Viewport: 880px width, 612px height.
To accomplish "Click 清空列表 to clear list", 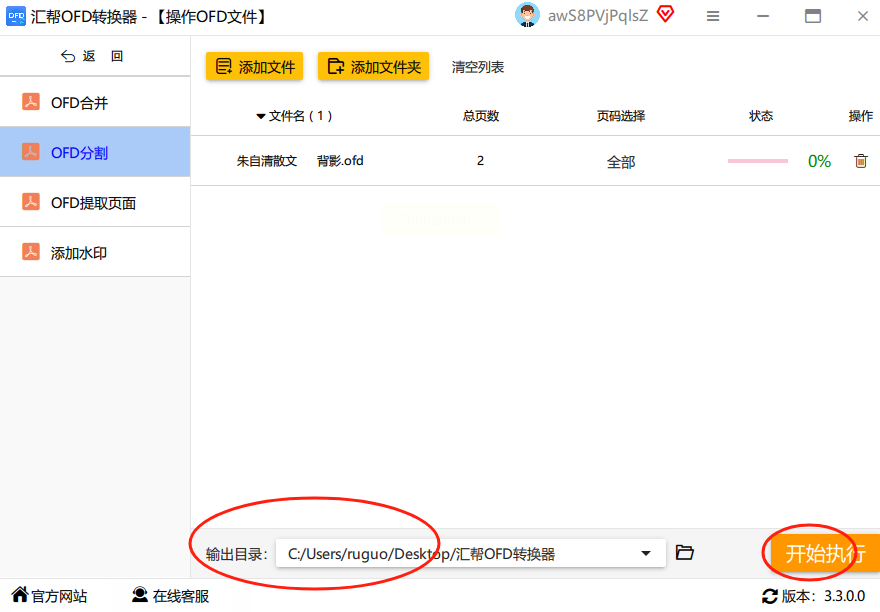I will point(478,67).
